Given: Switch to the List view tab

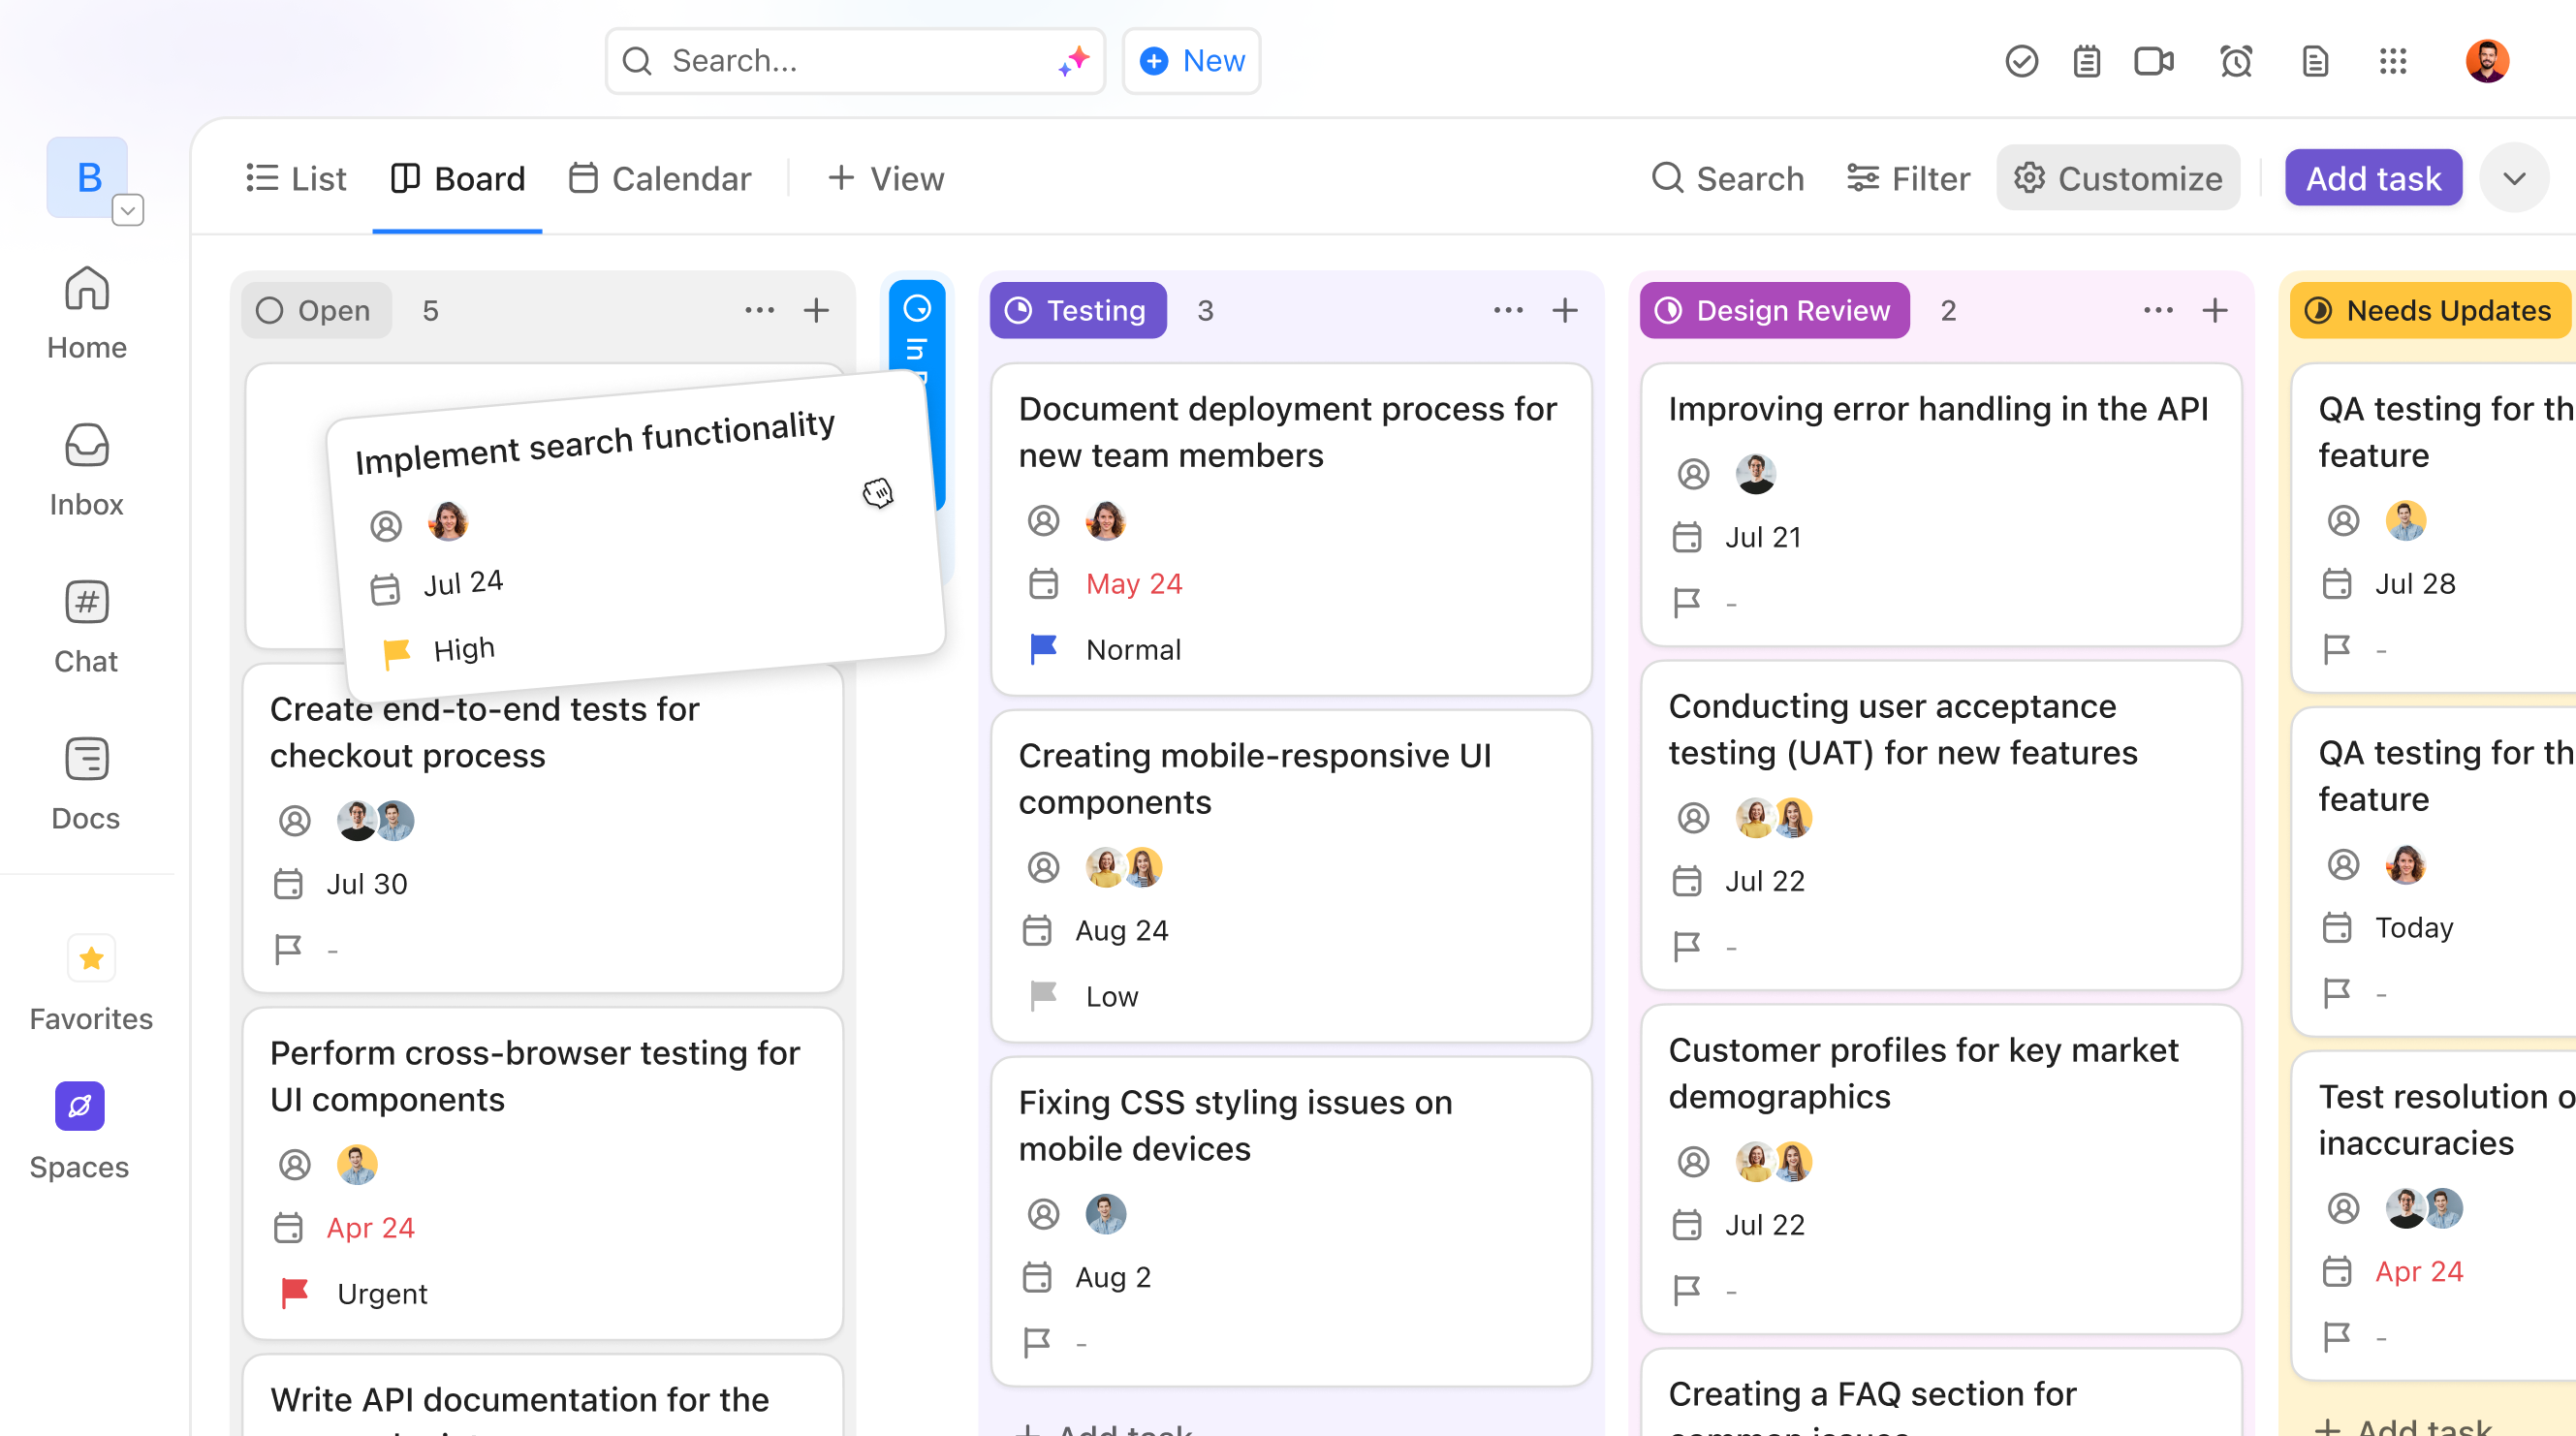Looking at the screenshot, I should (296, 178).
